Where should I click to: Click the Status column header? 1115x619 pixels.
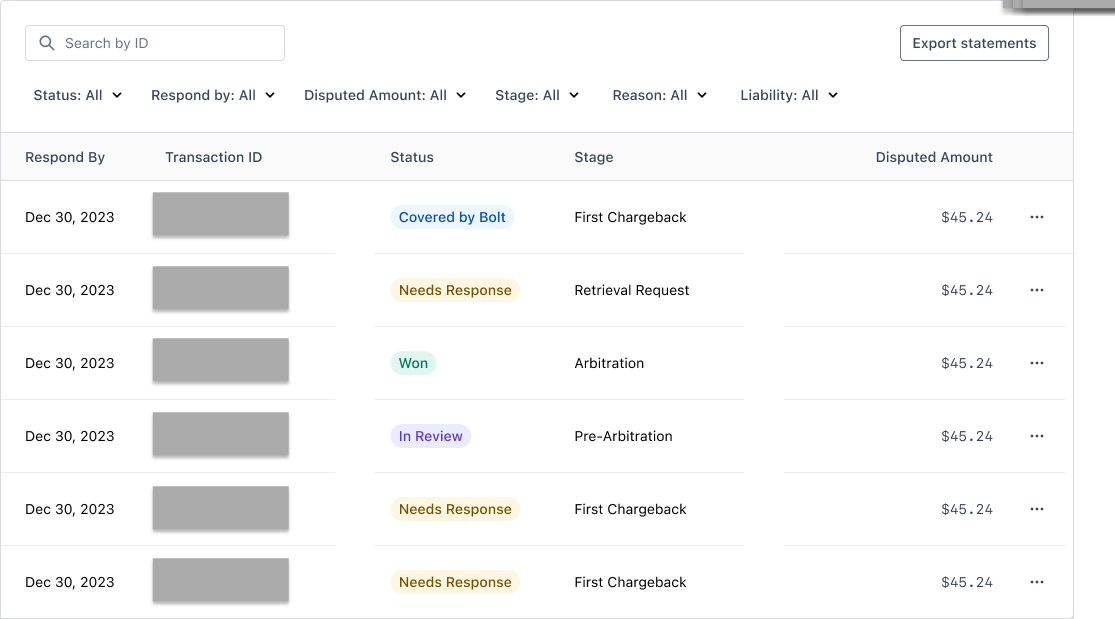coord(412,157)
